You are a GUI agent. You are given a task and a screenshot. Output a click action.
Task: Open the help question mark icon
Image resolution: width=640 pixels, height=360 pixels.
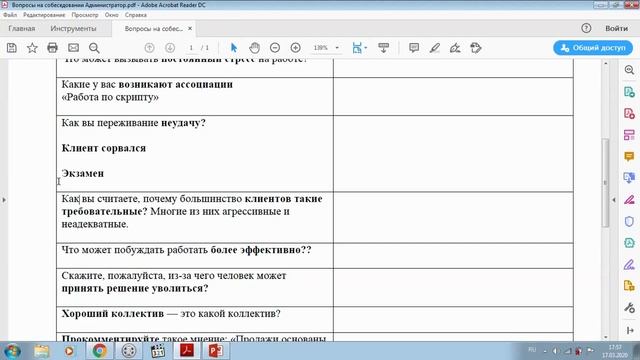click(x=586, y=28)
